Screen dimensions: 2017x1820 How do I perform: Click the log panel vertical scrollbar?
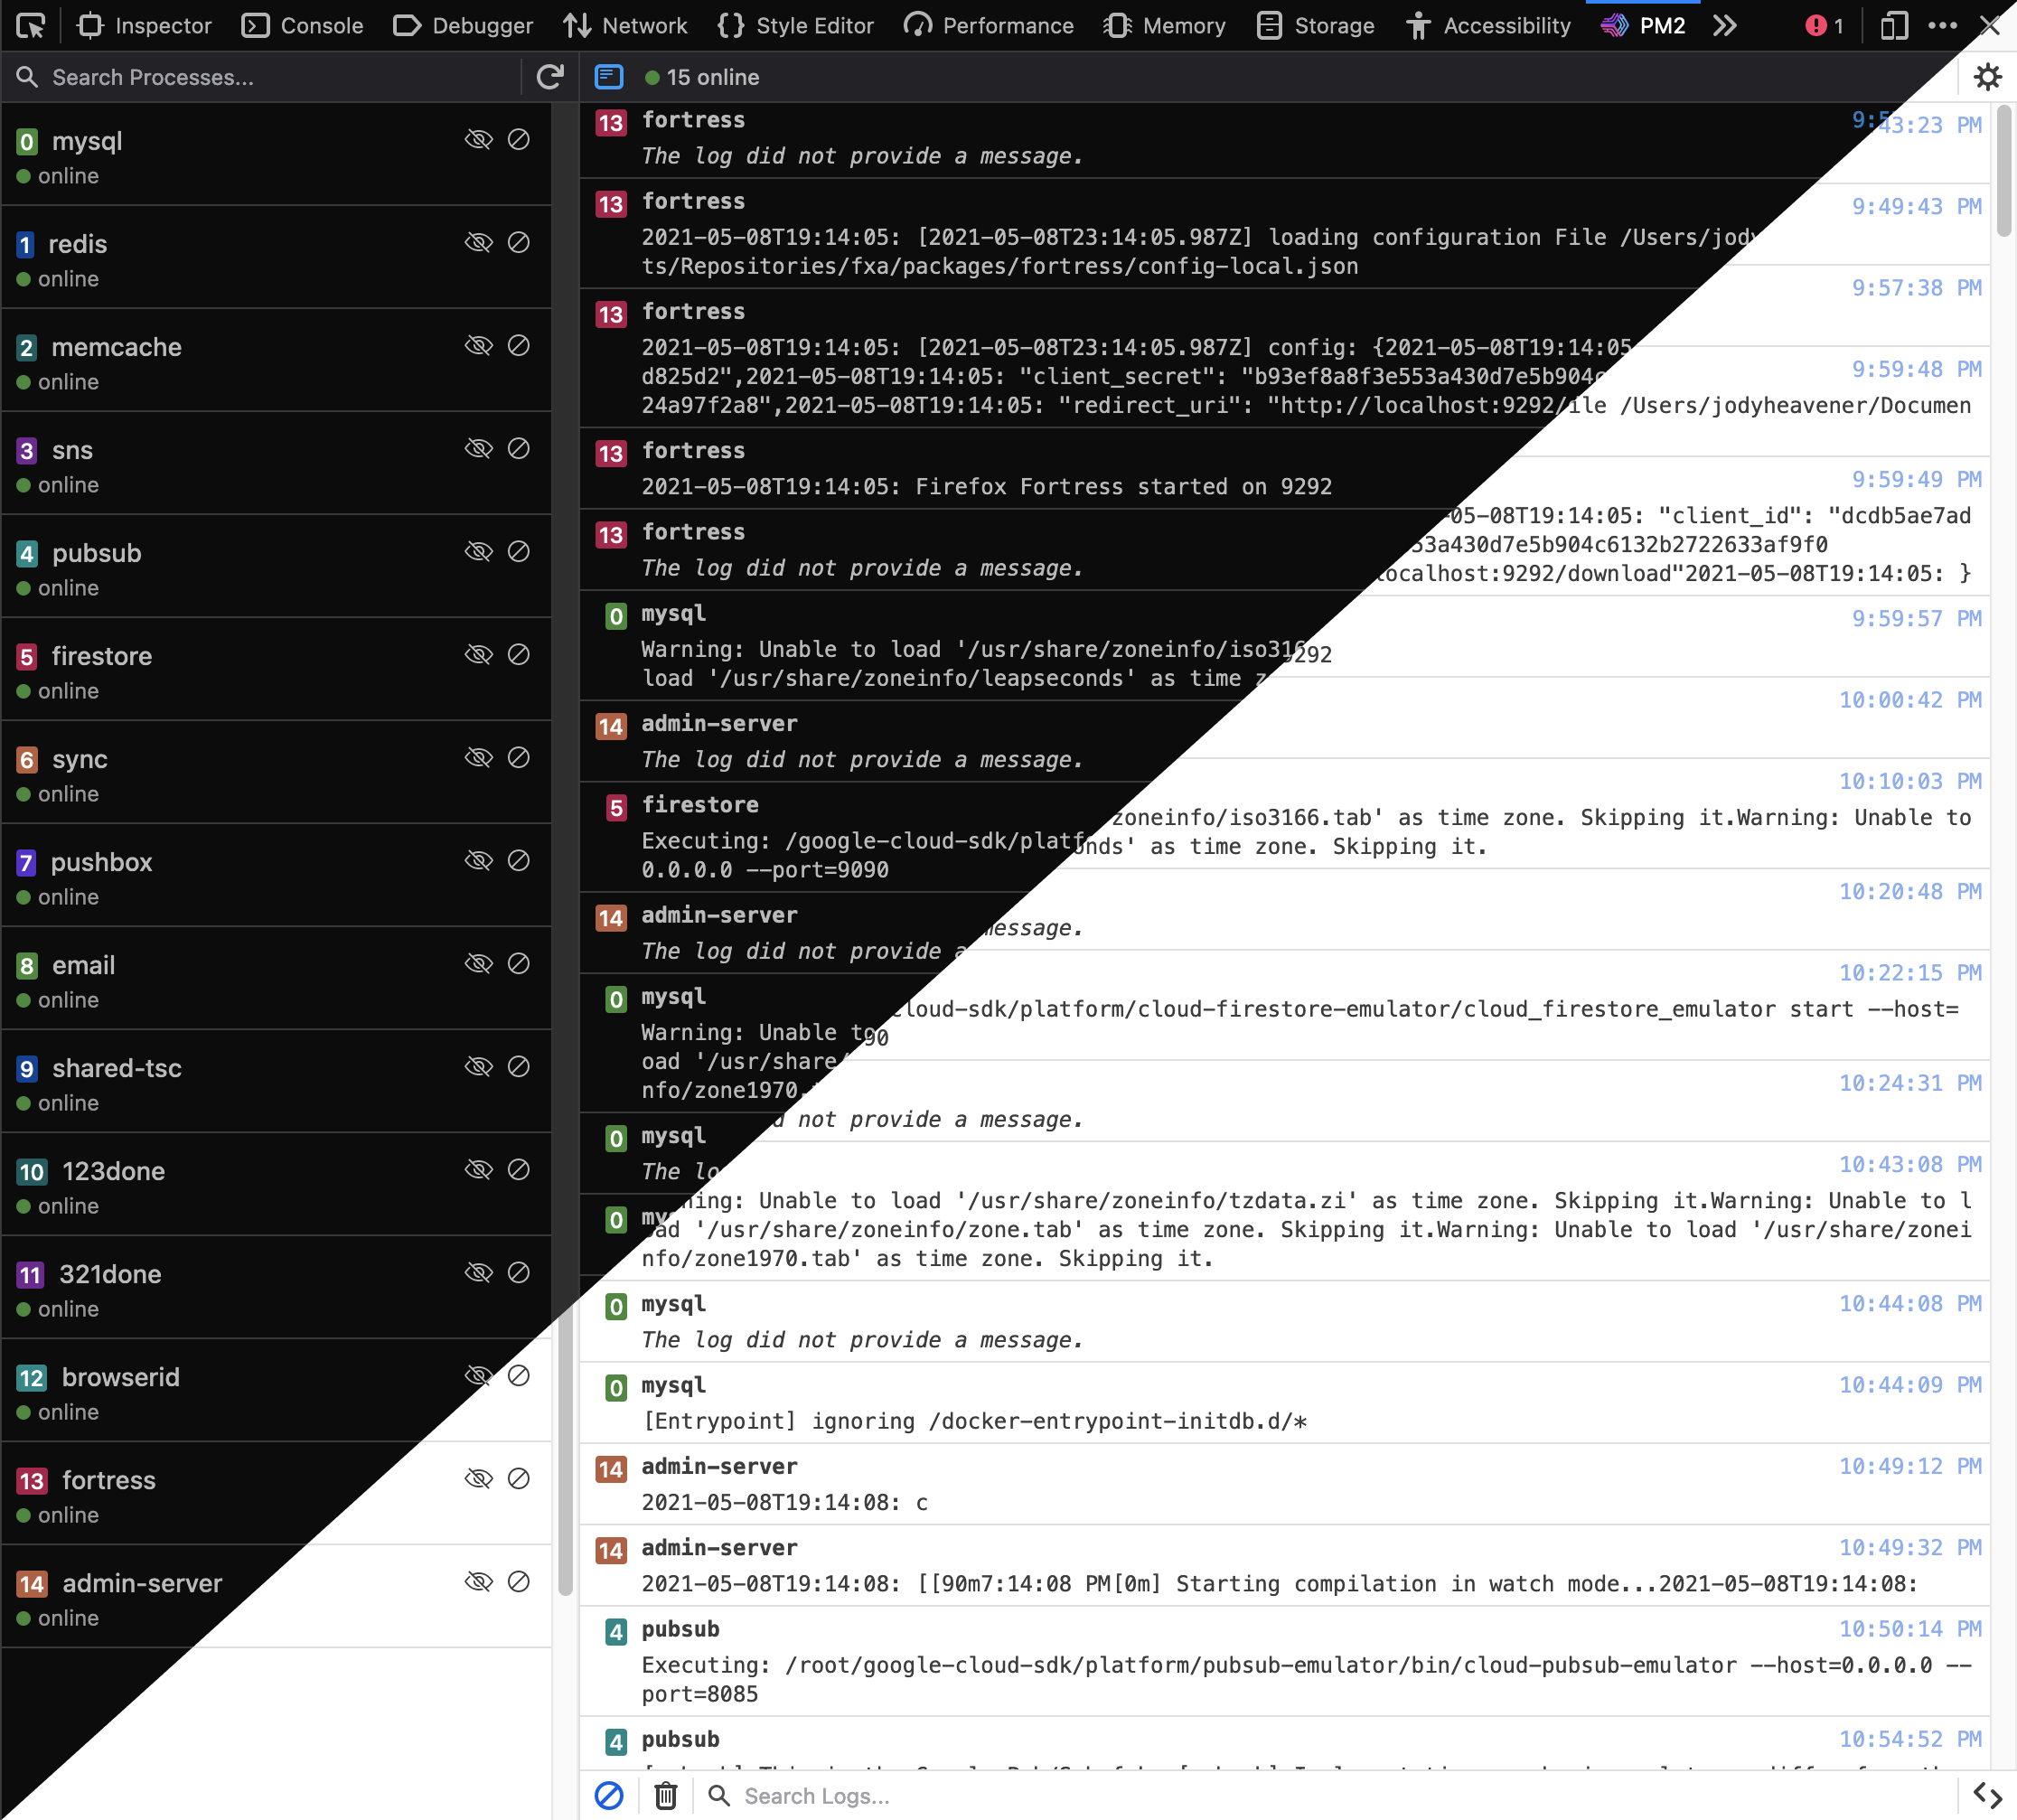(x=2003, y=170)
